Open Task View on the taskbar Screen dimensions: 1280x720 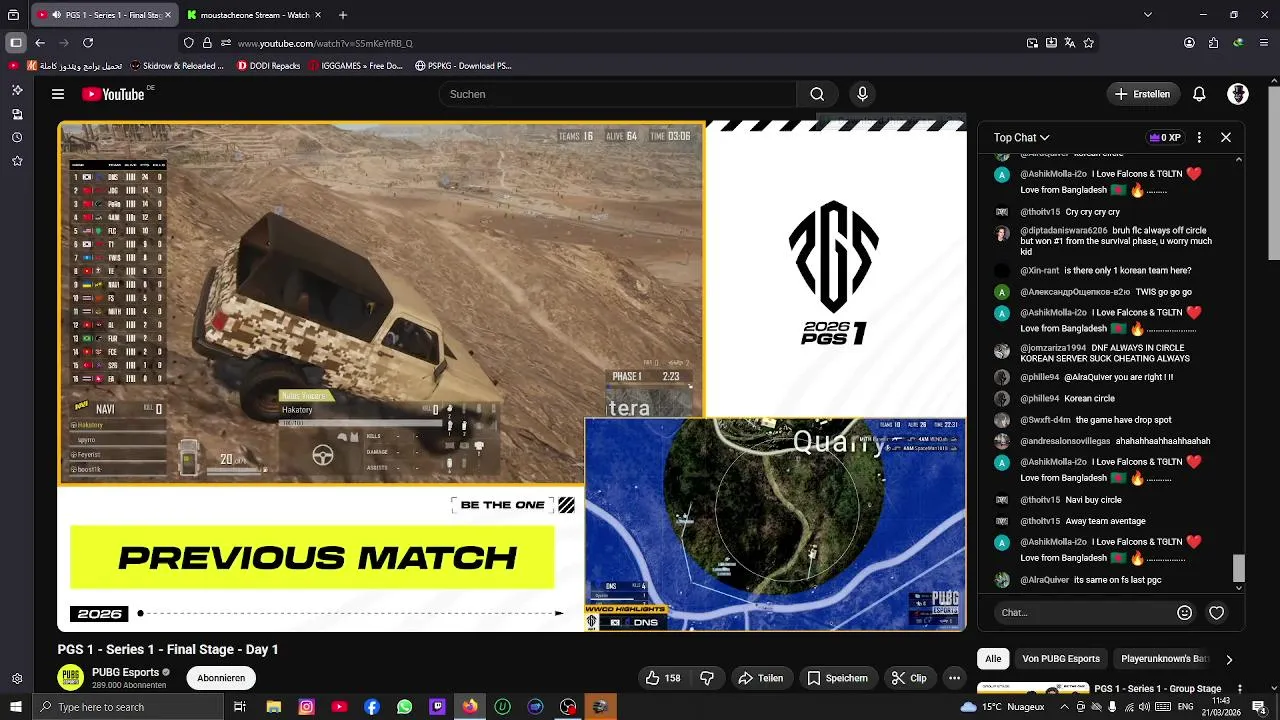point(240,707)
